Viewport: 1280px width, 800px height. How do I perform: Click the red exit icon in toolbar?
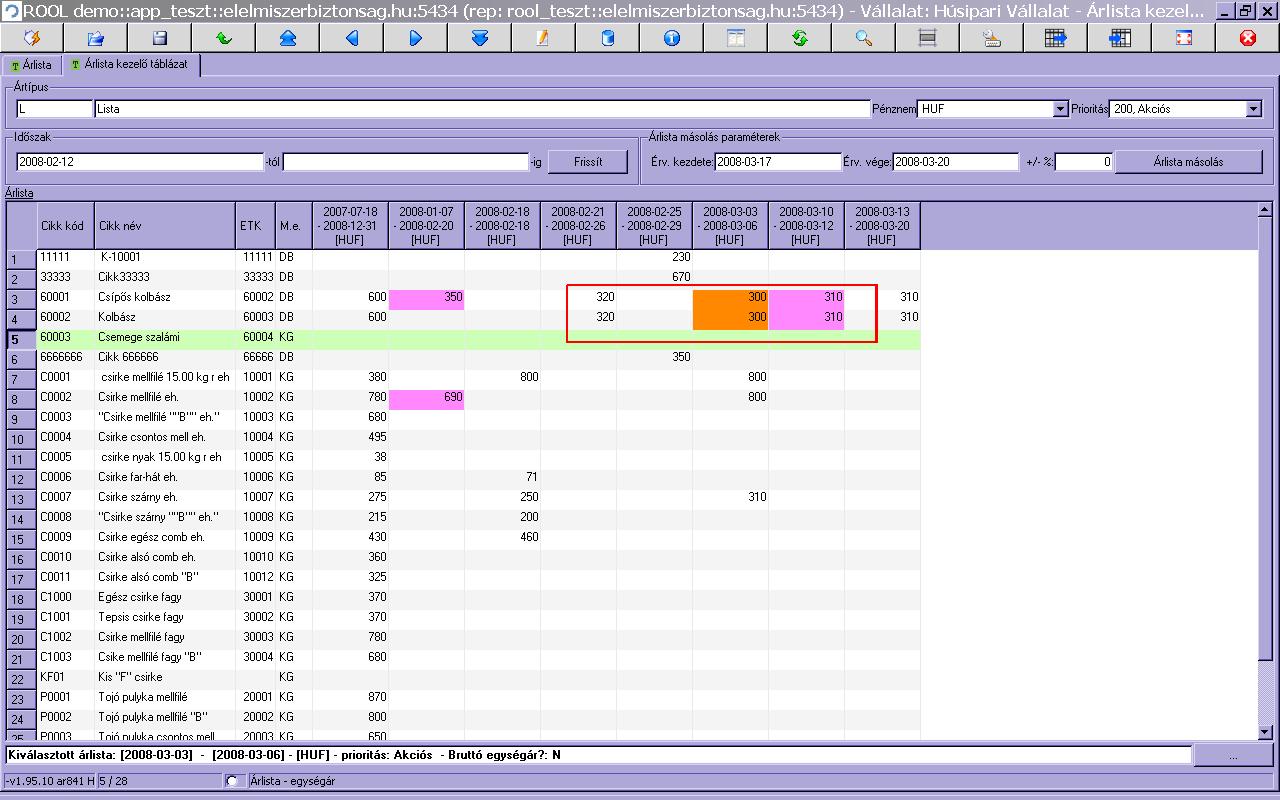(1247, 38)
